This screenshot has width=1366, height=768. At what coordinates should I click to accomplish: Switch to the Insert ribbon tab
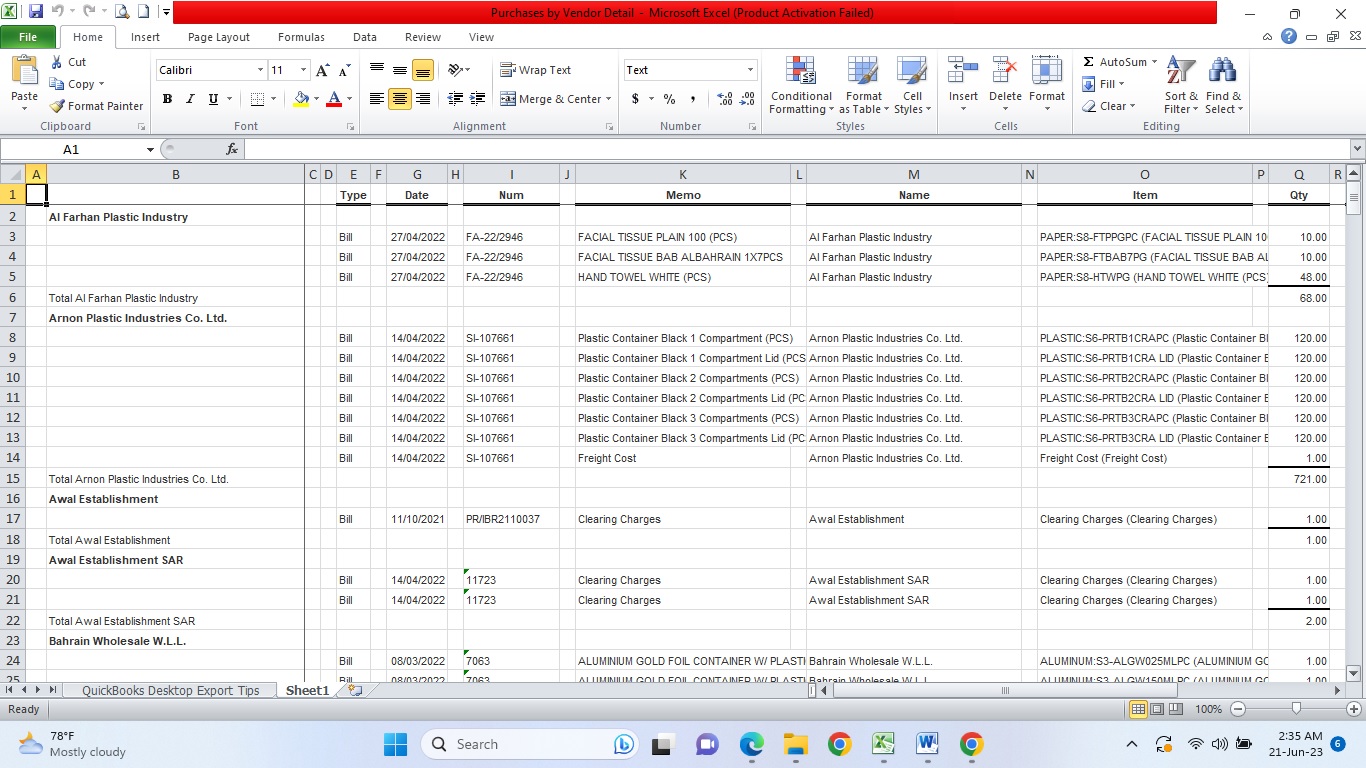click(145, 37)
